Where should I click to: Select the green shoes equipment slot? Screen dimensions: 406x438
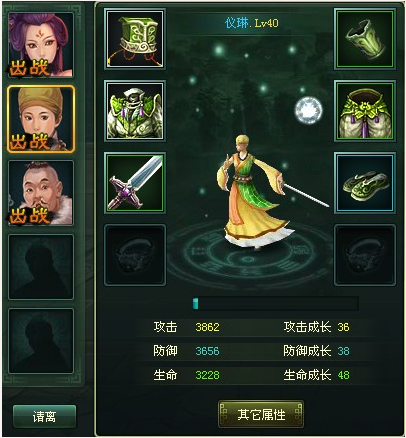[x=365, y=183]
